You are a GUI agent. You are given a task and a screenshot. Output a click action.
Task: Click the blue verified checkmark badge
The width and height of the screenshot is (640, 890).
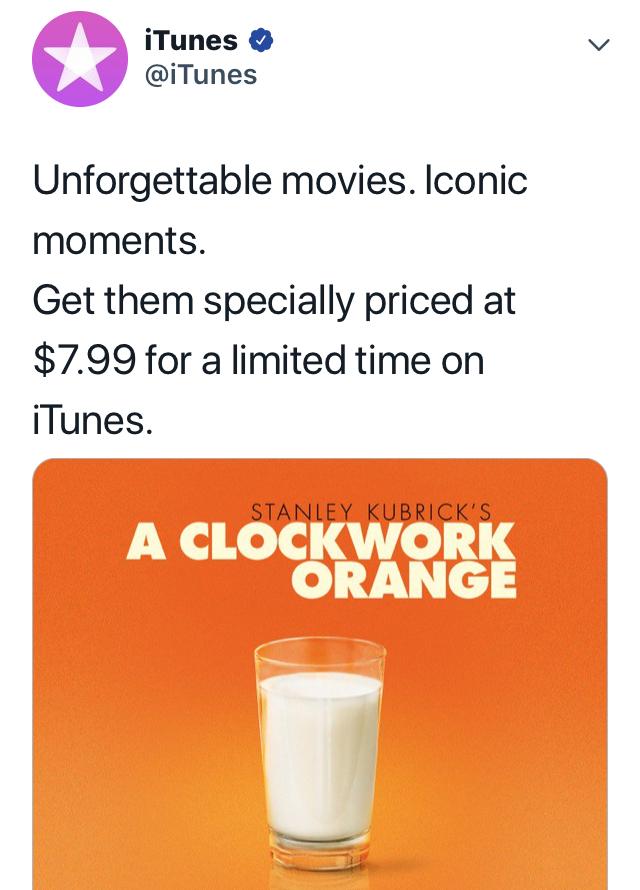pos(260,41)
